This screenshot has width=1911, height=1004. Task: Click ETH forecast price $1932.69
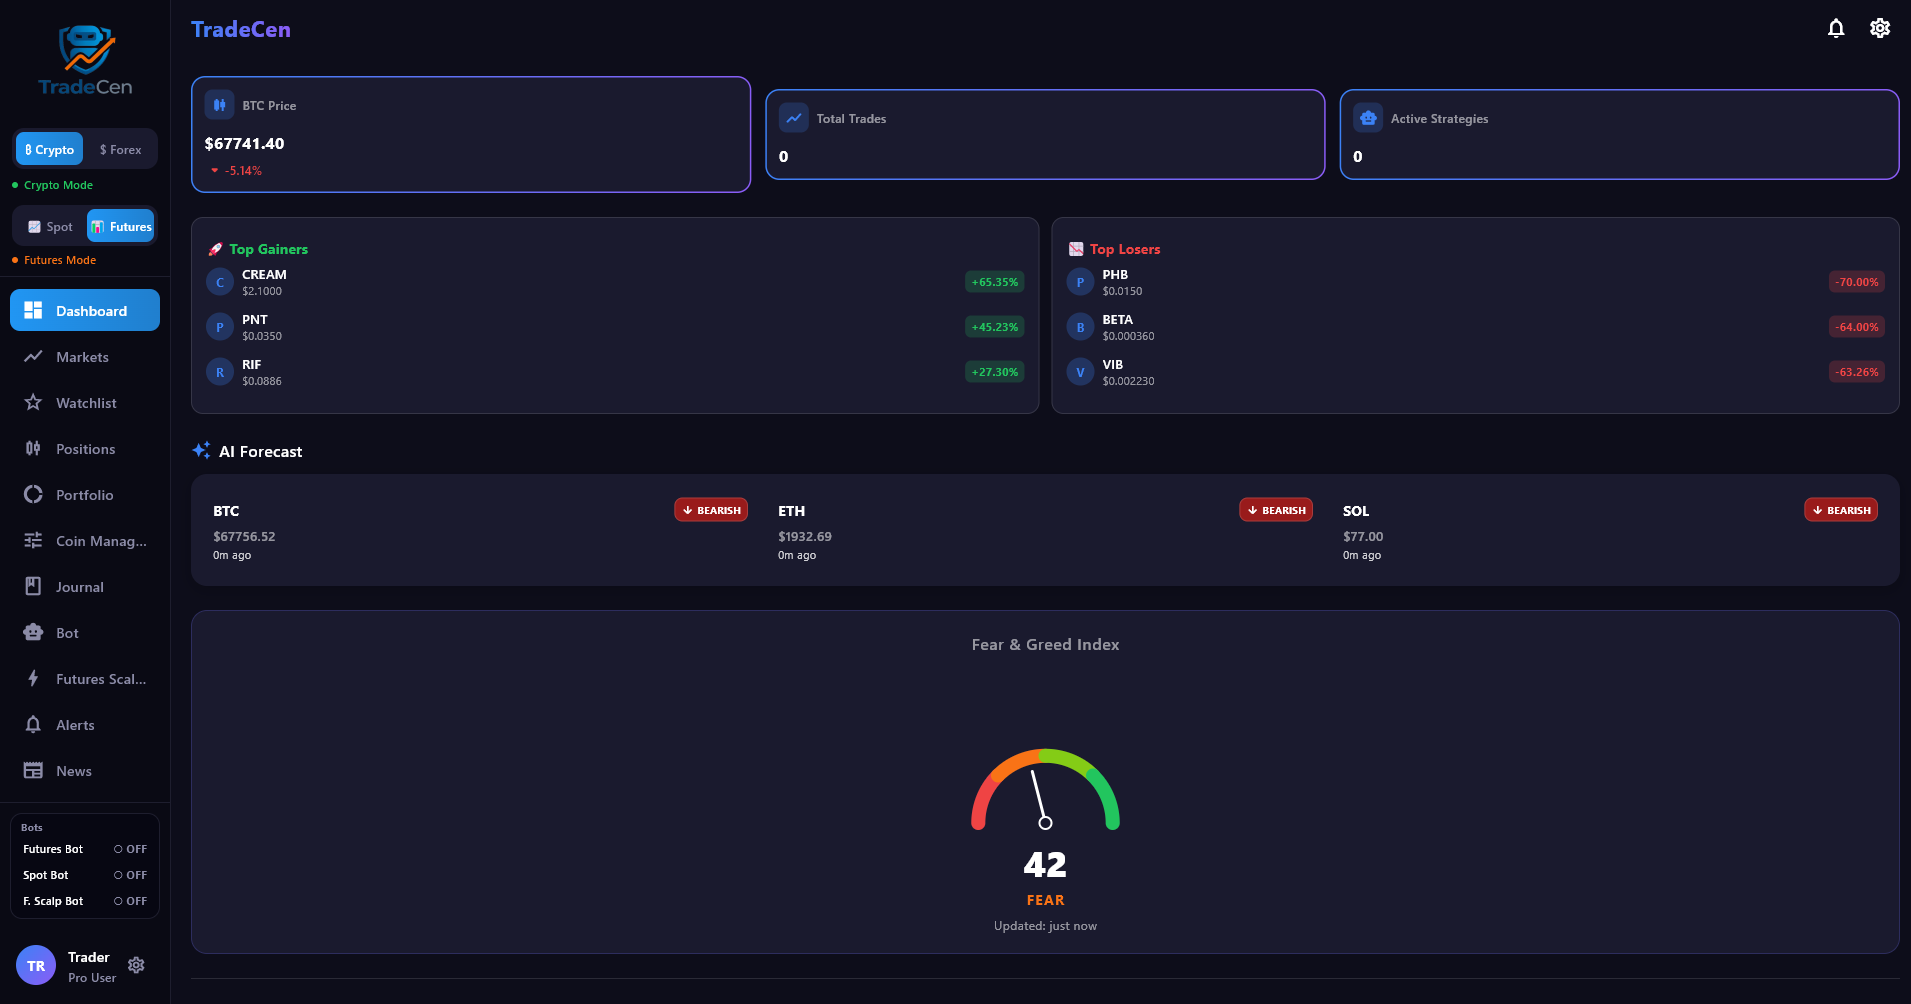(x=805, y=536)
